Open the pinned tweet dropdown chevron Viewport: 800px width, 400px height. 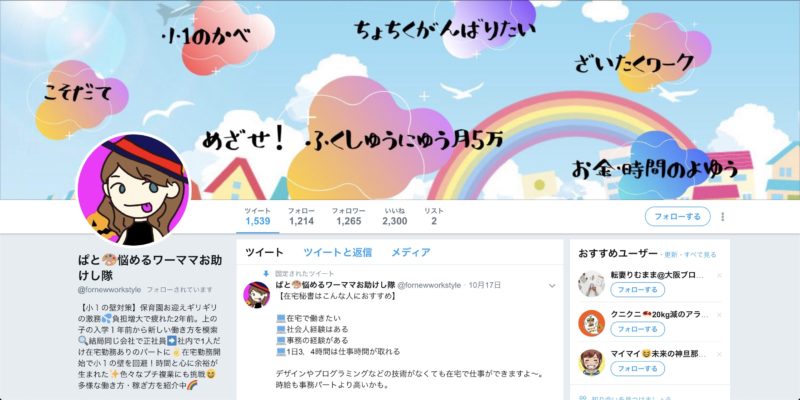pos(552,286)
